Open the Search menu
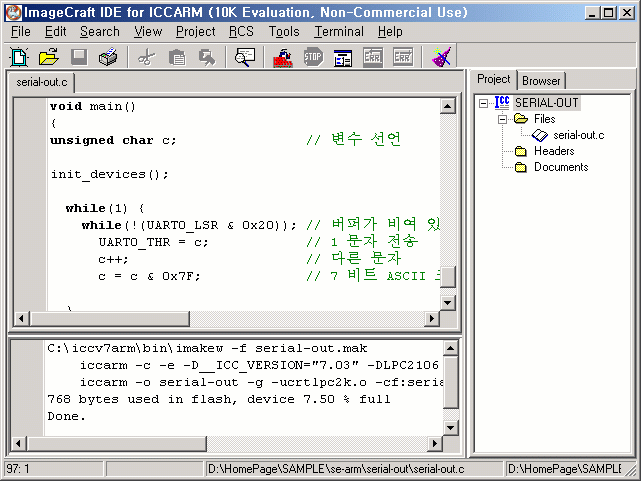This screenshot has height=481, width=641. (x=100, y=31)
